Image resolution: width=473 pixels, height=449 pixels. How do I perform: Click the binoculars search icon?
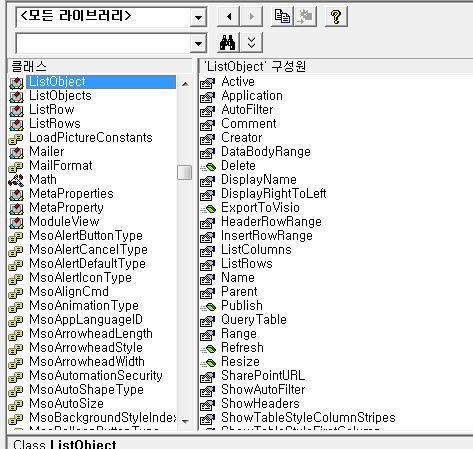click(x=228, y=43)
